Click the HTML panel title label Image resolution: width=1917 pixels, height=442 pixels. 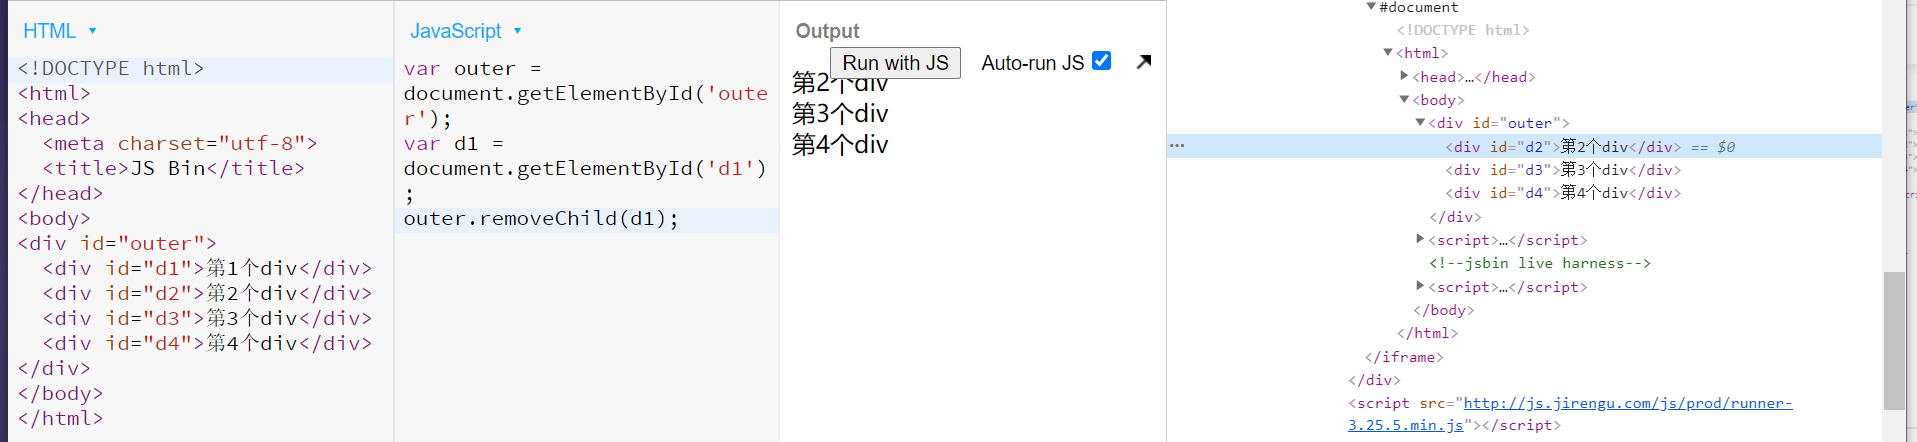pos(49,31)
